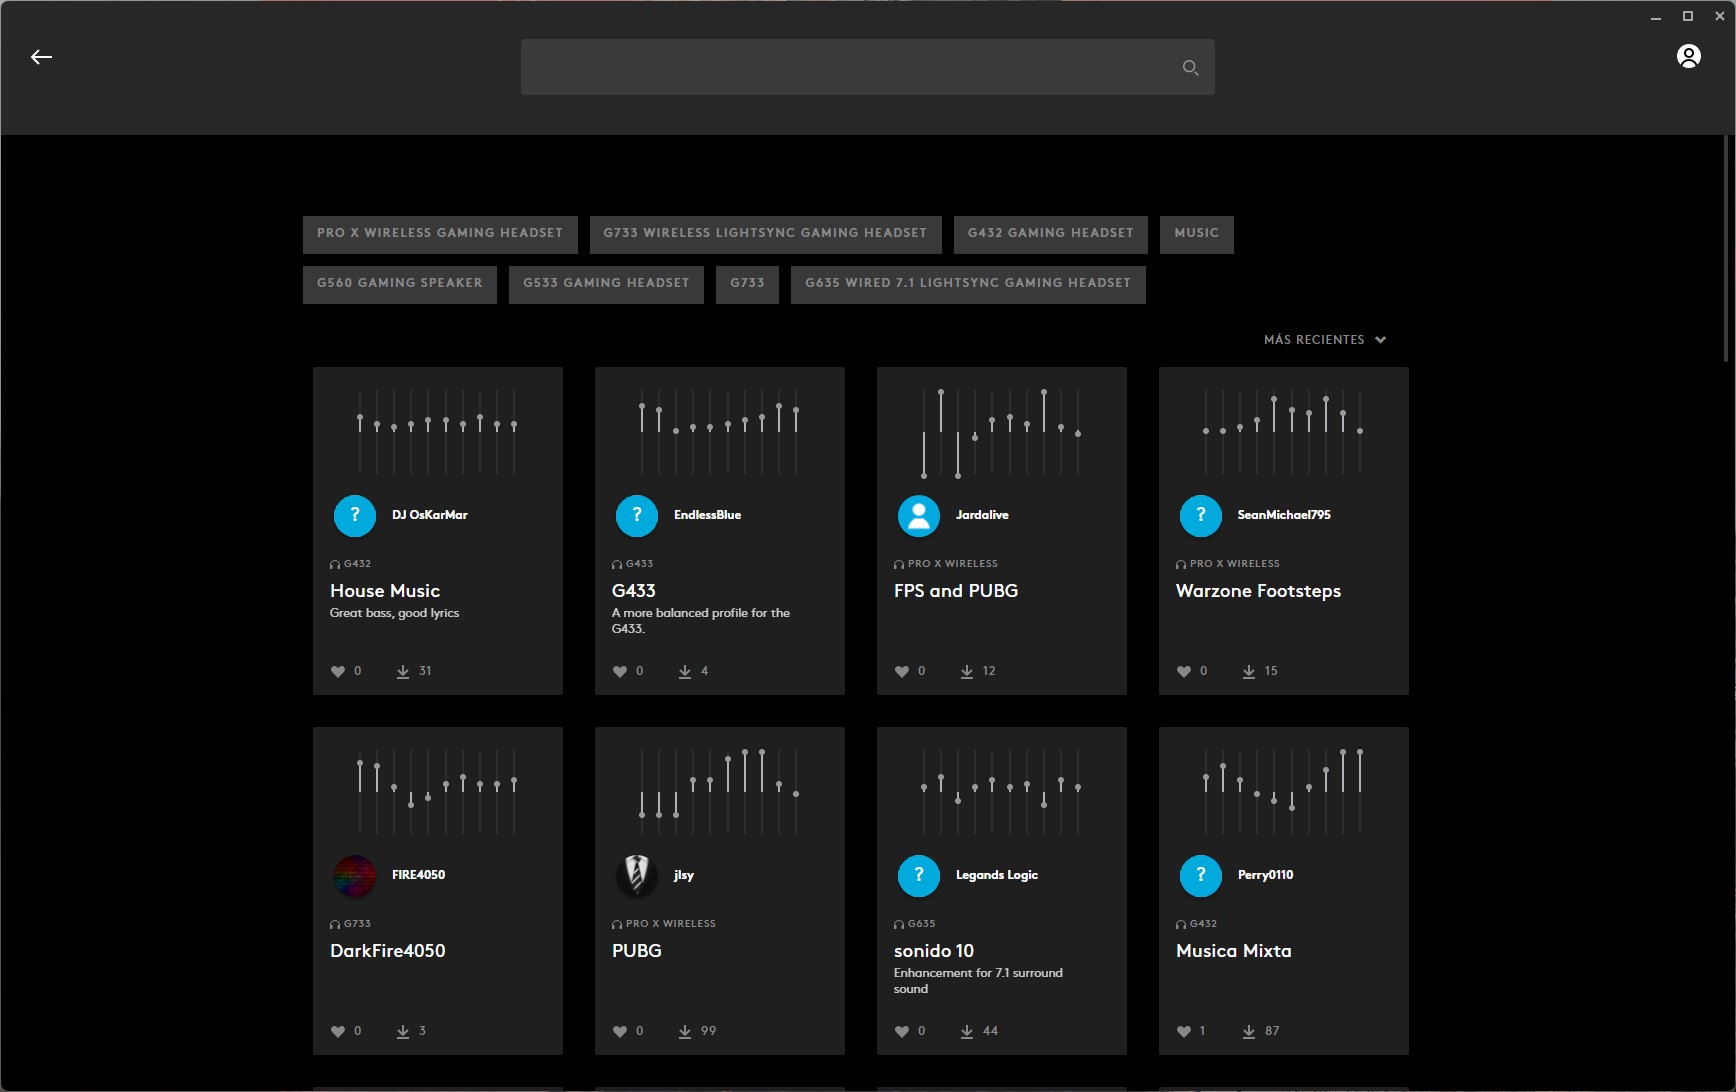The width and height of the screenshot is (1736, 1092).
Task: Like the sonido 10 preset
Action: pos(902,1031)
